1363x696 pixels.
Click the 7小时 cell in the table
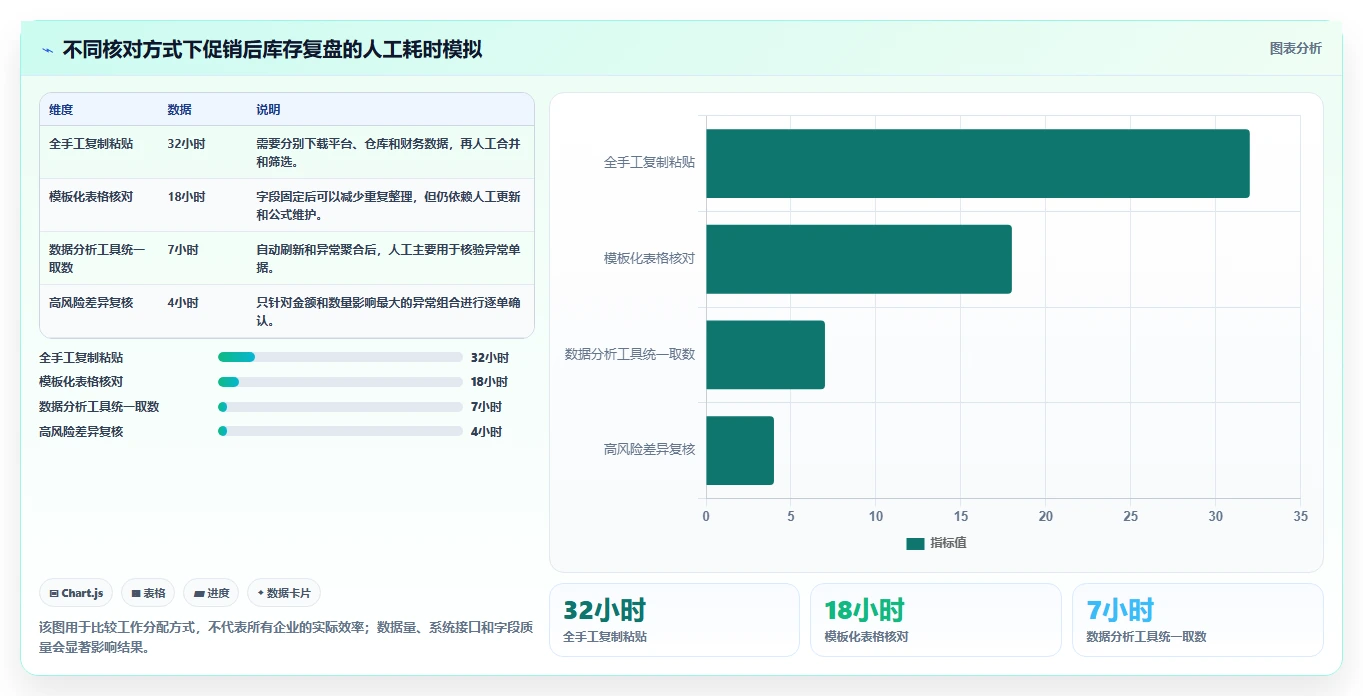pos(183,250)
